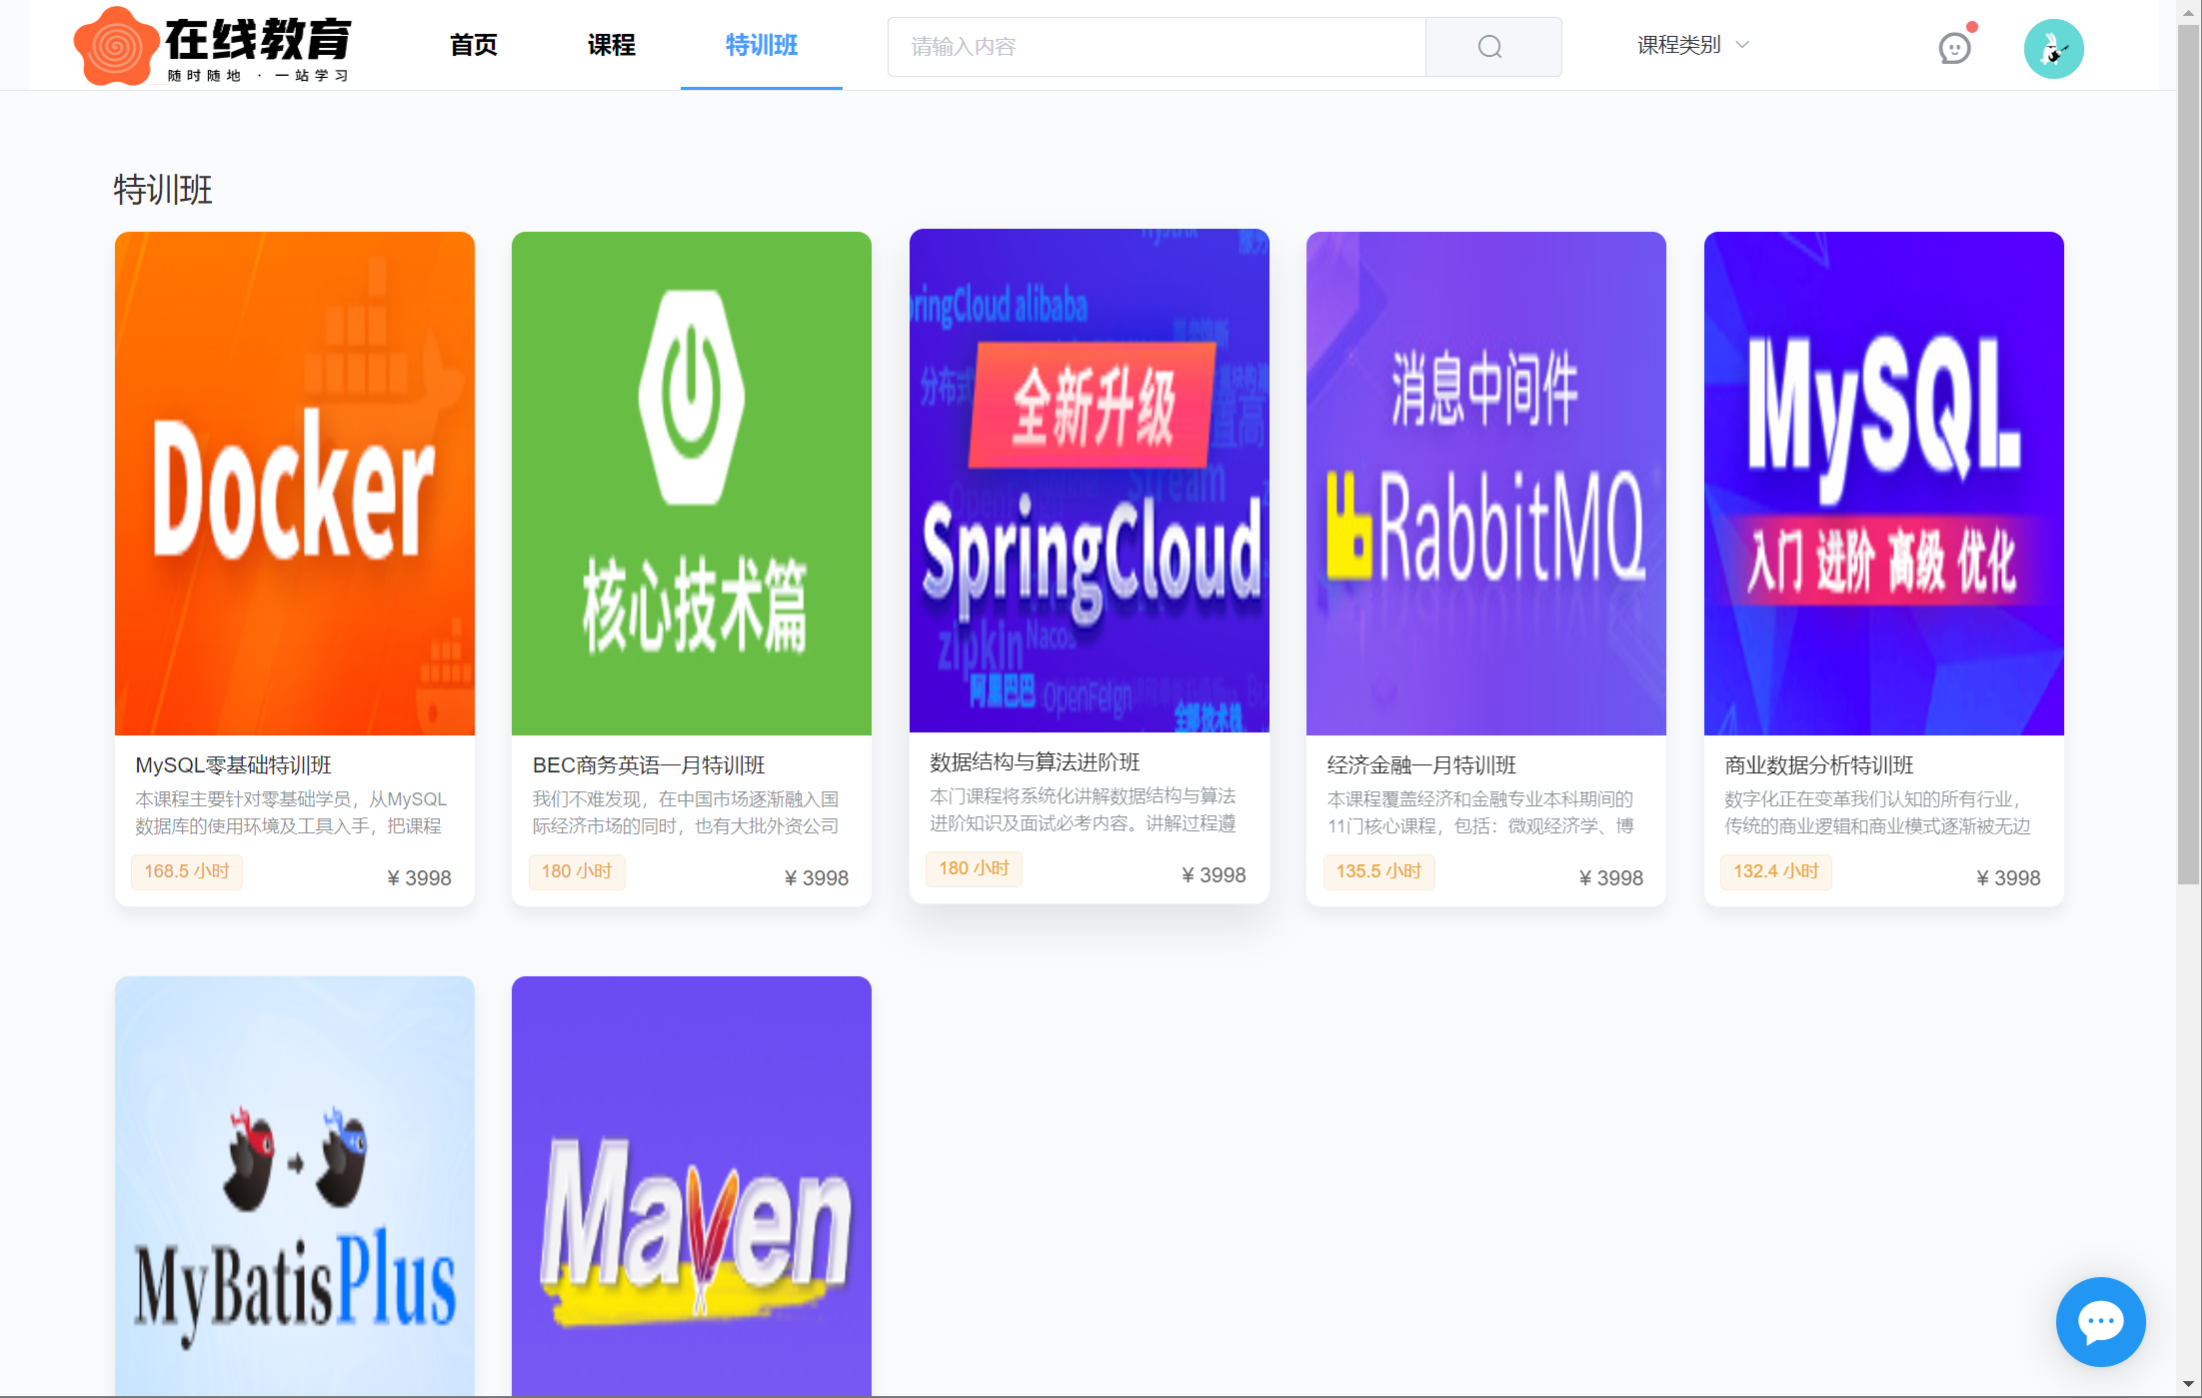Click the user avatar icon
Screen dimensions: 2202x1398
pos(2053,48)
